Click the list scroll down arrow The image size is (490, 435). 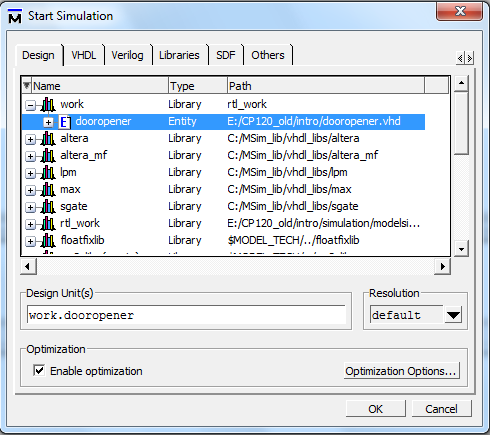coord(461,249)
